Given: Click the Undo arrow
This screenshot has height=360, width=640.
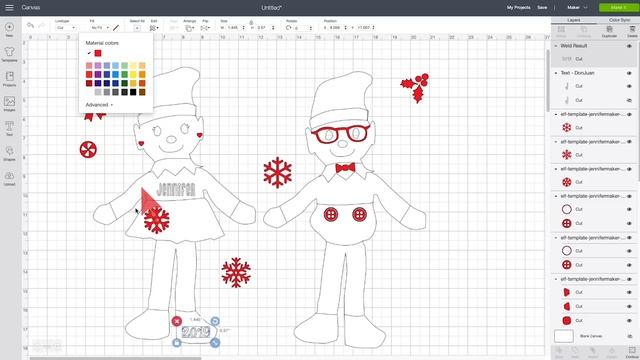Looking at the screenshot, I should (x=30, y=26).
